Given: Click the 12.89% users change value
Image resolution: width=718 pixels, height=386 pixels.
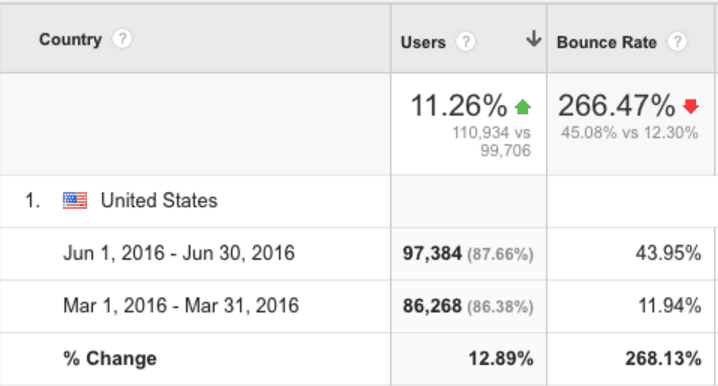Looking at the screenshot, I should pos(501,359).
